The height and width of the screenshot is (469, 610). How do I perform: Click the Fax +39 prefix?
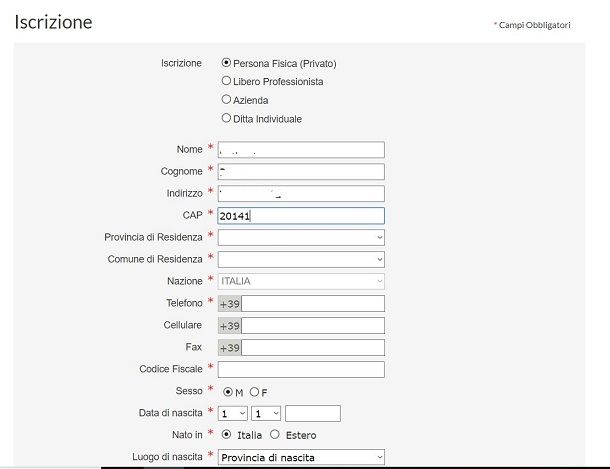pyautogui.click(x=230, y=347)
